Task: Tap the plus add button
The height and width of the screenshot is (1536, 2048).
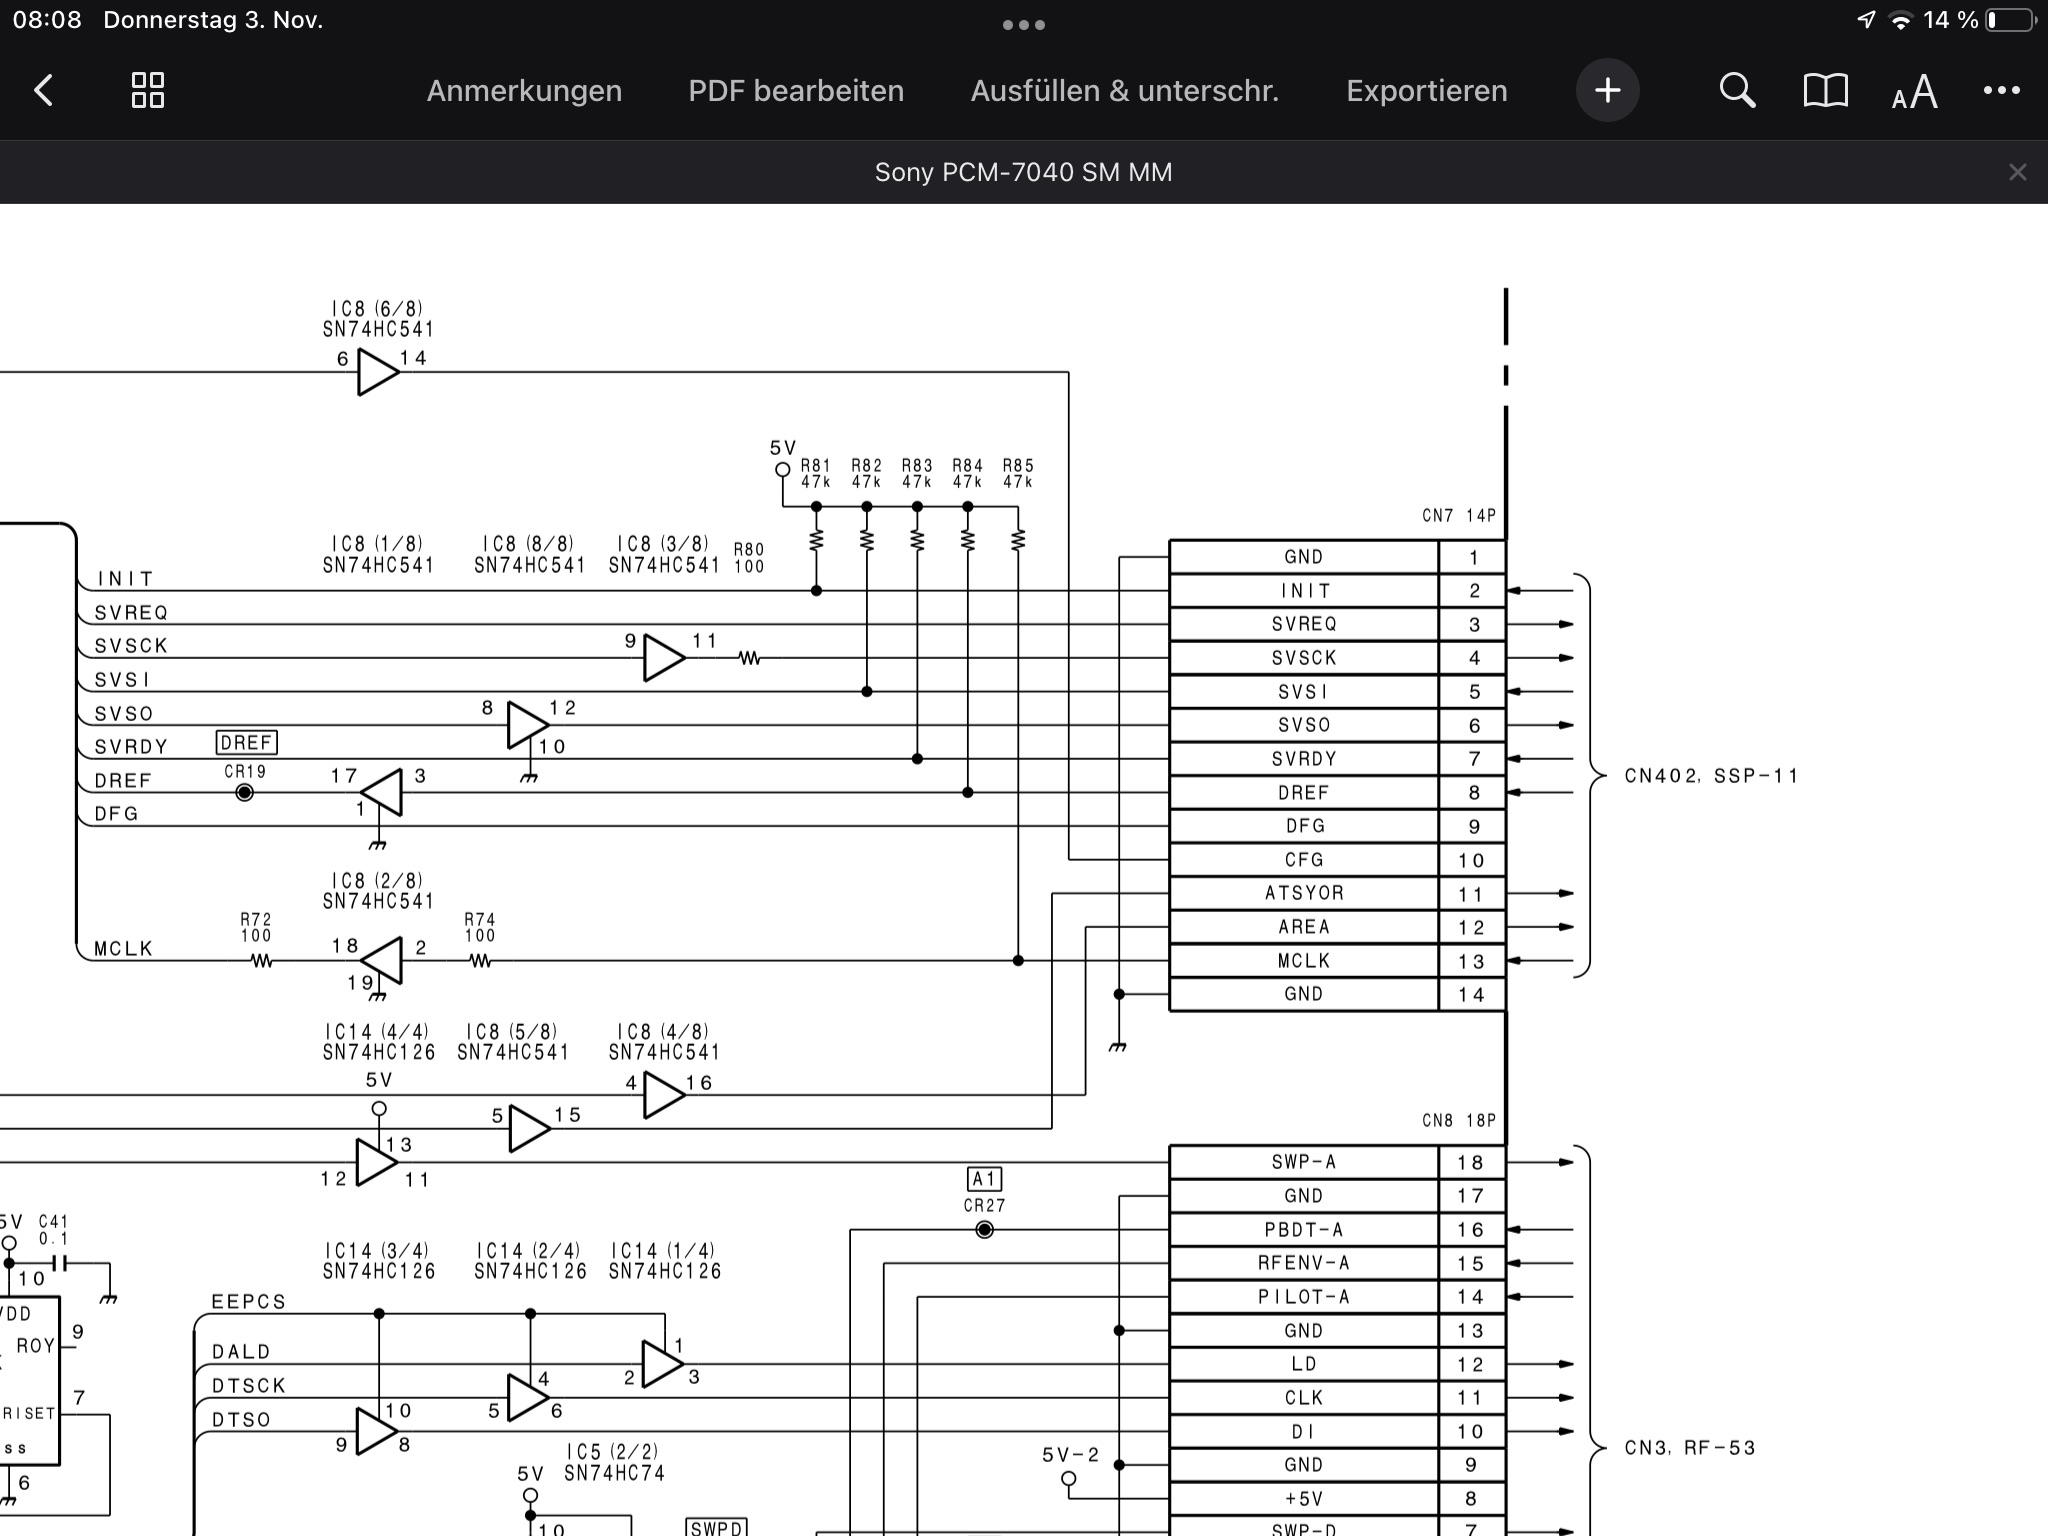Action: (1607, 91)
